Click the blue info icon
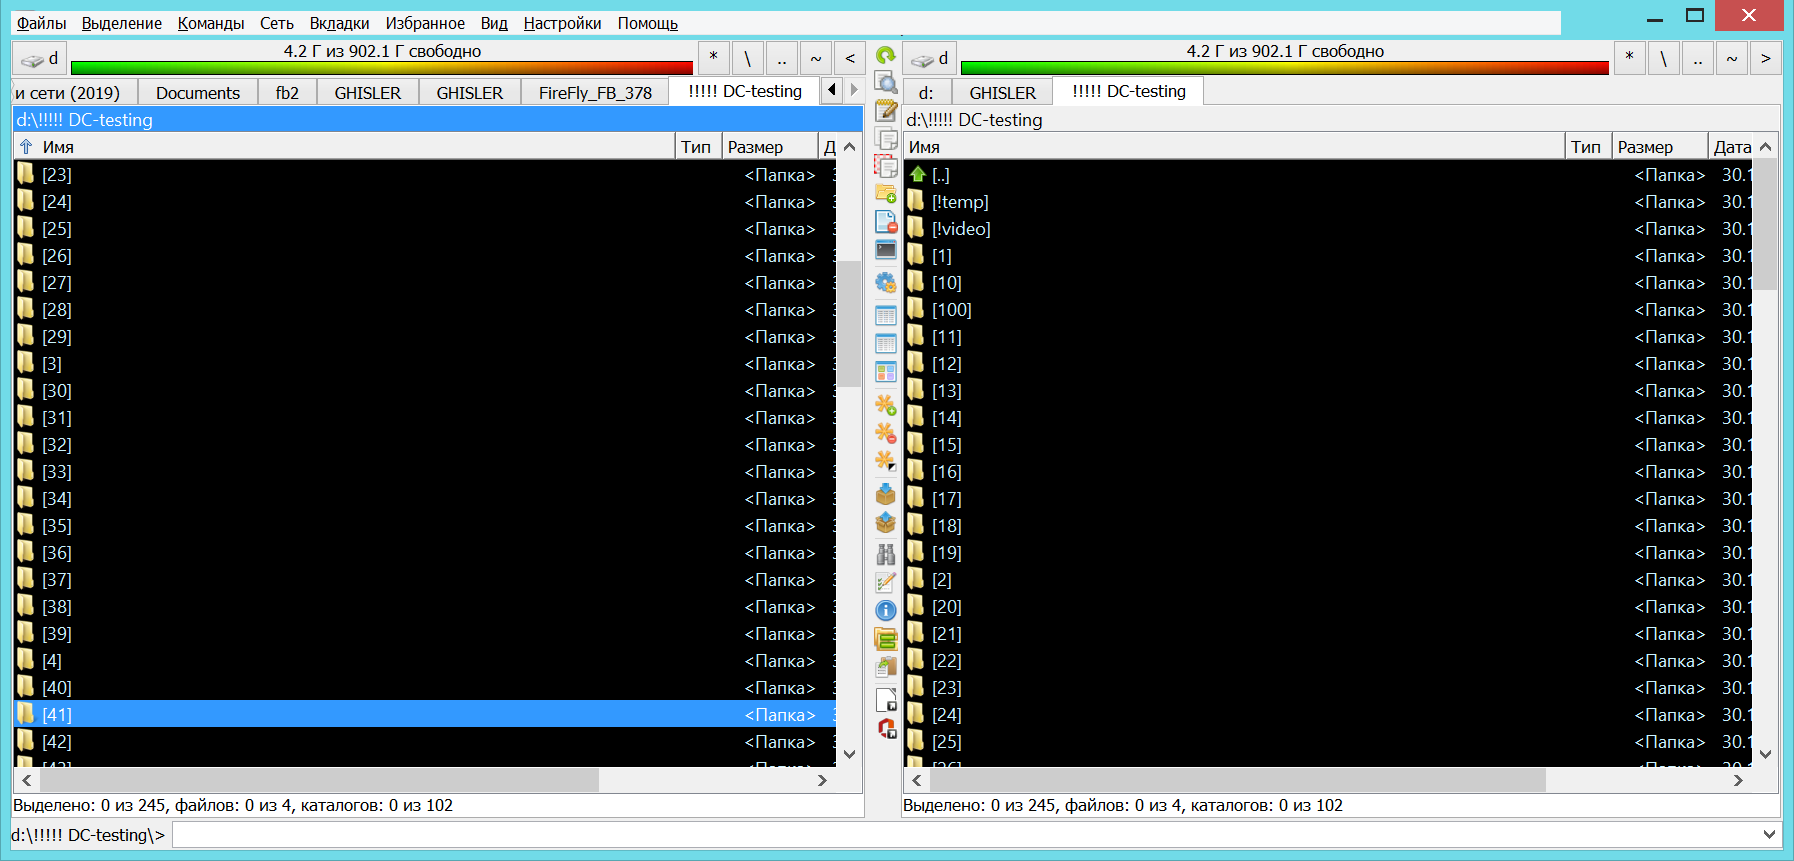The image size is (1794, 861). 886,610
